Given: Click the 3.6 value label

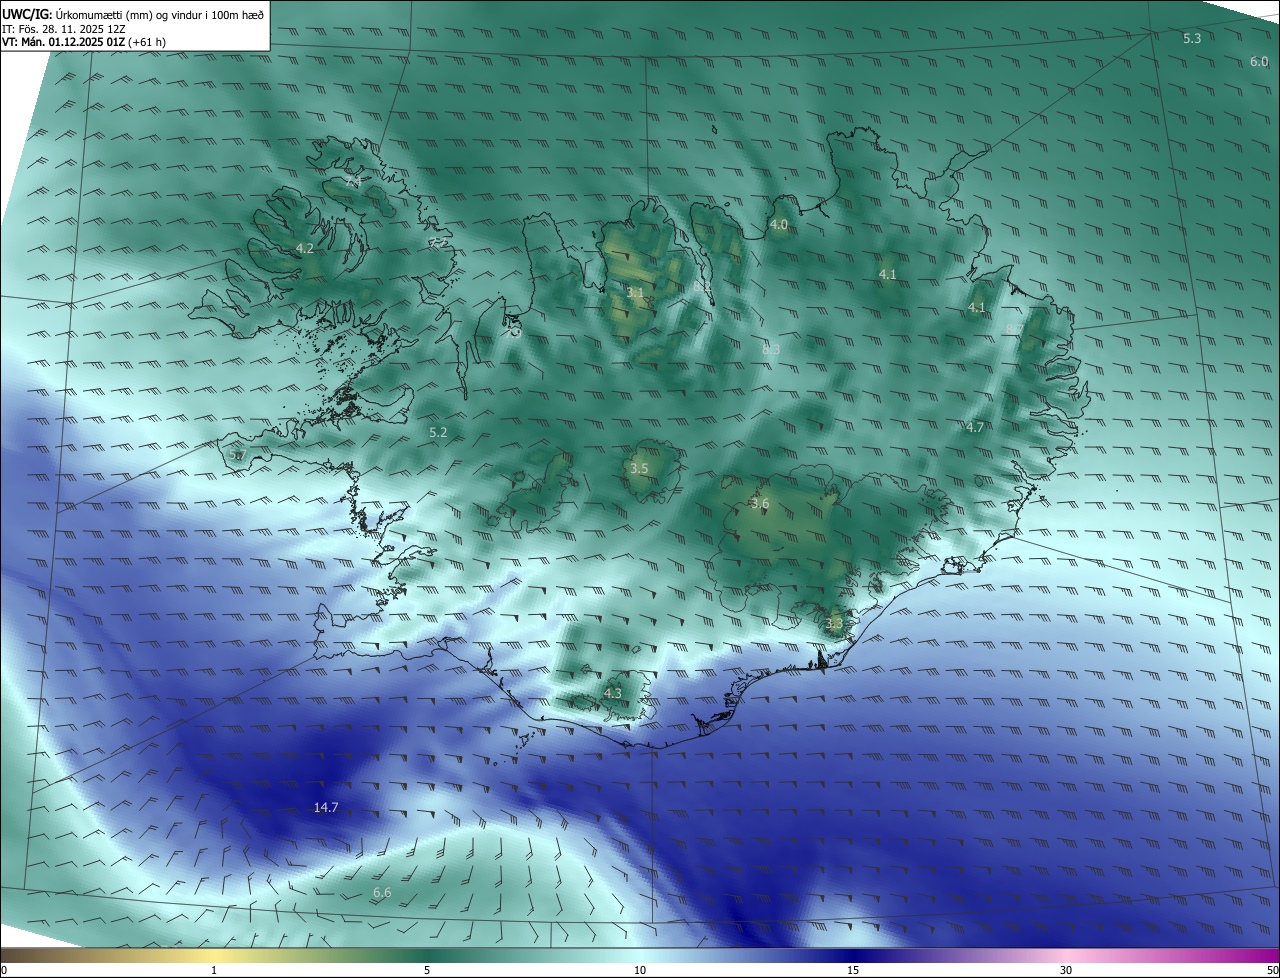Looking at the screenshot, I should 760,504.
